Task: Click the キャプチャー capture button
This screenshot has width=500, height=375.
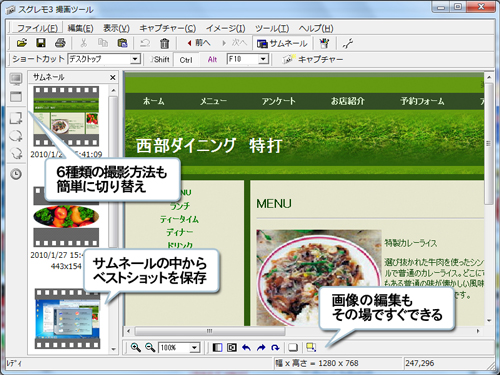Action: (x=313, y=59)
